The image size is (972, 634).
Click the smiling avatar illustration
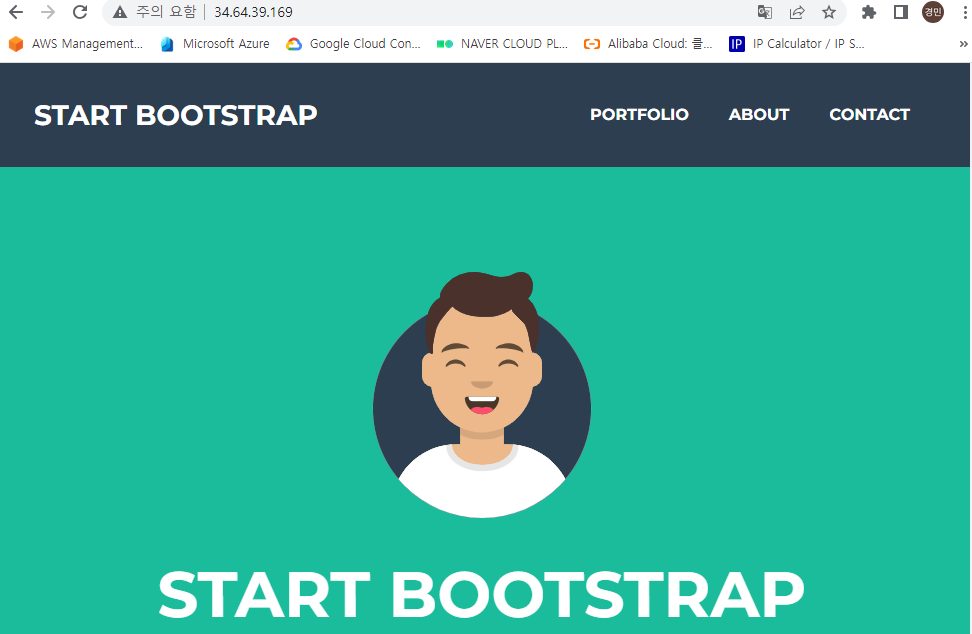[x=482, y=394]
